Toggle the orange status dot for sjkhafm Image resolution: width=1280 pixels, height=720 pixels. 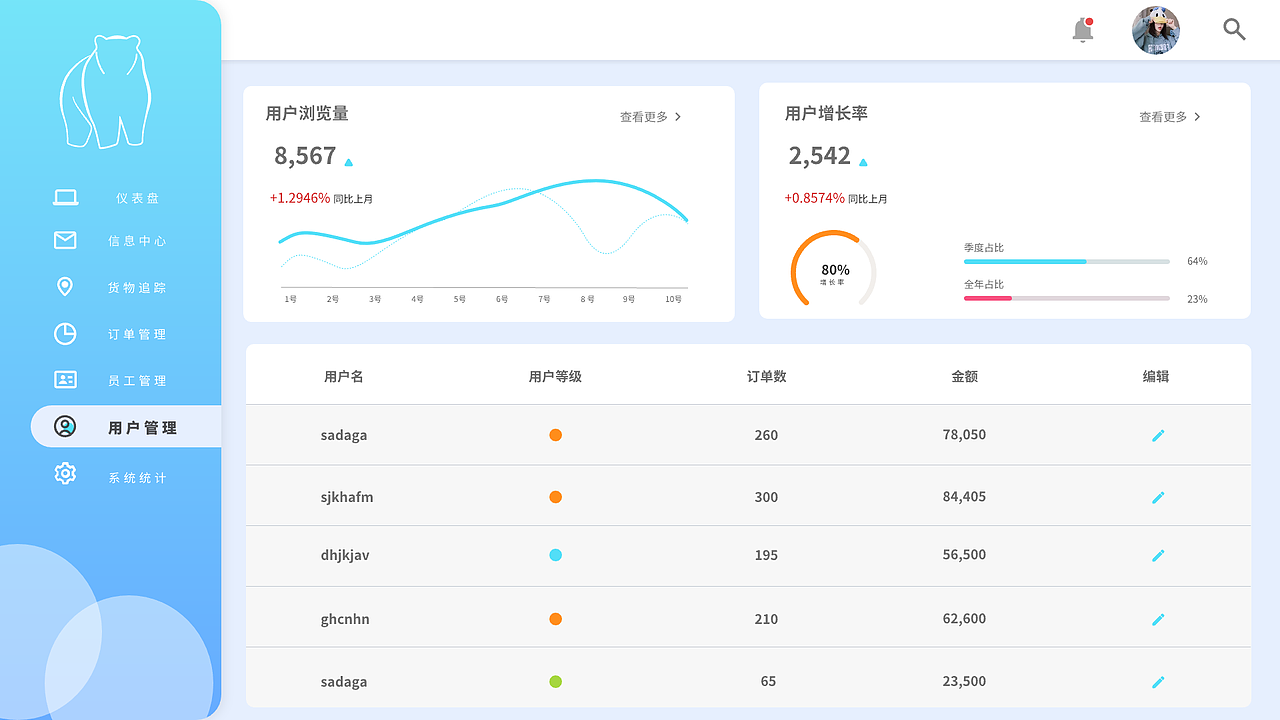point(555,497)
